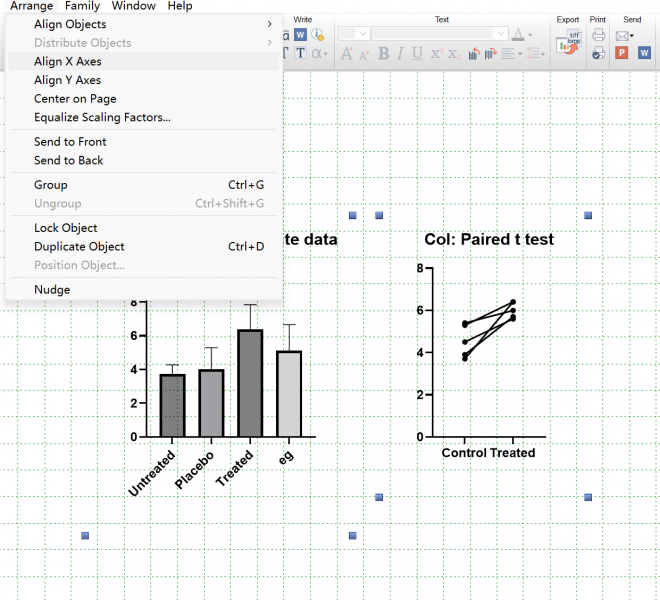Select Lock Object

tap(143, 227)
